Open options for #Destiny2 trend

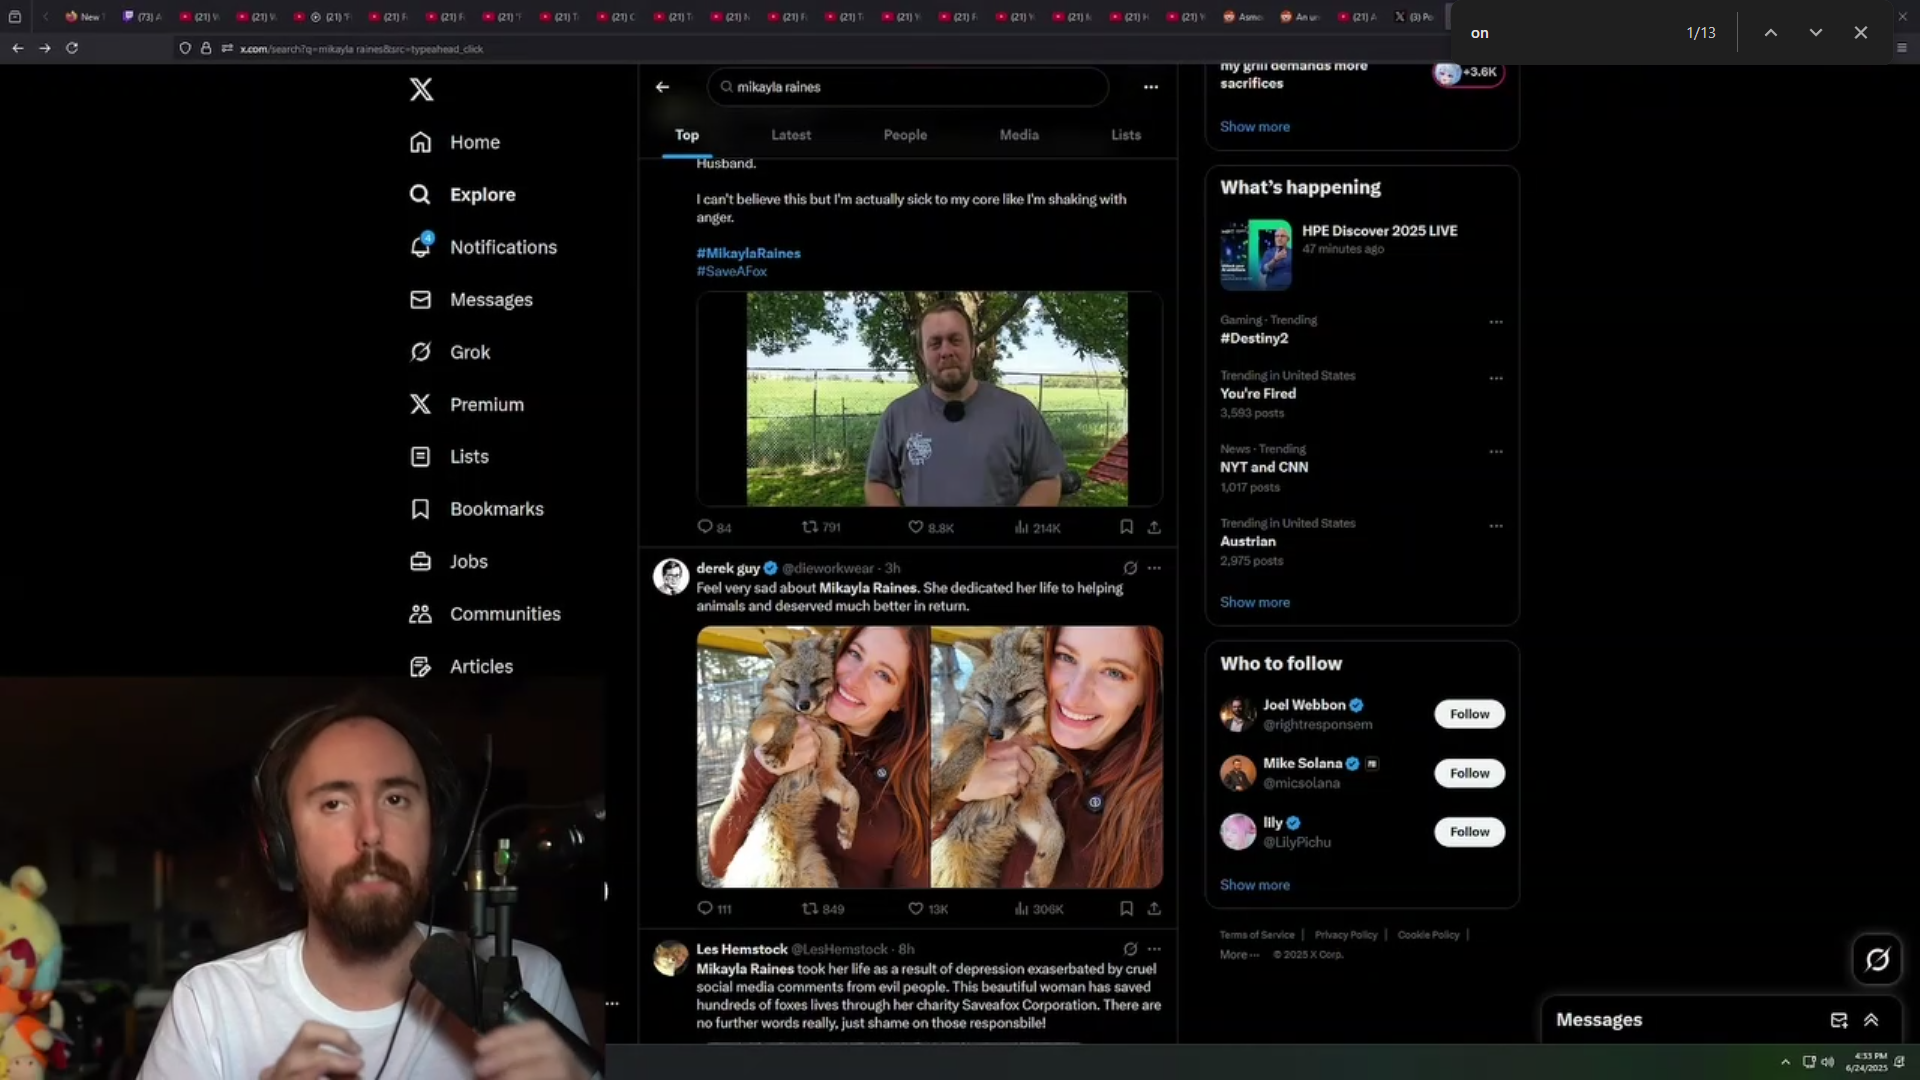point(1496,322)
